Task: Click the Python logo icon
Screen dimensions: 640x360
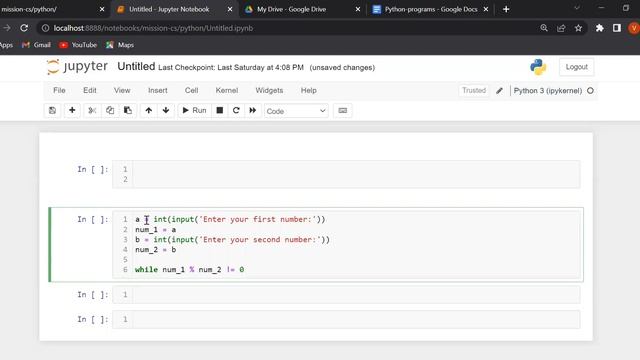Action: pos(538,67)
